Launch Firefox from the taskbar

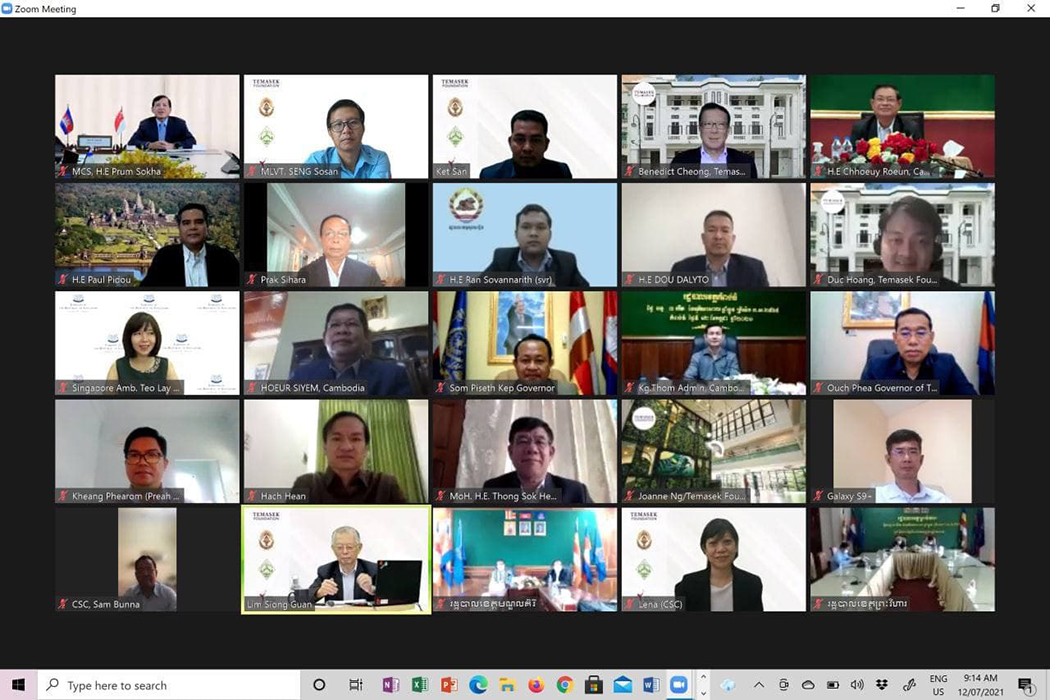click(x=536, y=685)
